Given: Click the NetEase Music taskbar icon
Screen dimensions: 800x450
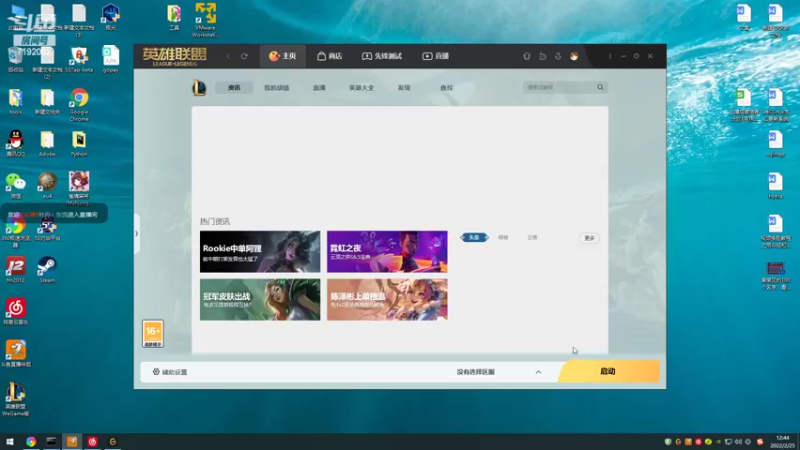Looking at the screenshot, I should 92,441.
